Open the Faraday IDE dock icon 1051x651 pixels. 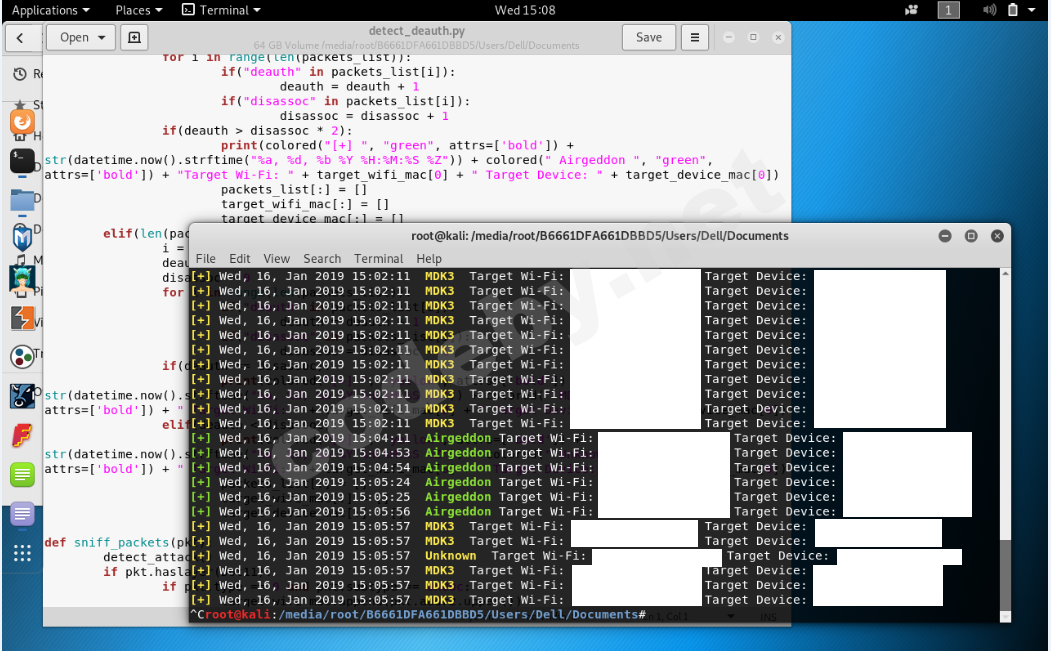click(x=22, y=435)
